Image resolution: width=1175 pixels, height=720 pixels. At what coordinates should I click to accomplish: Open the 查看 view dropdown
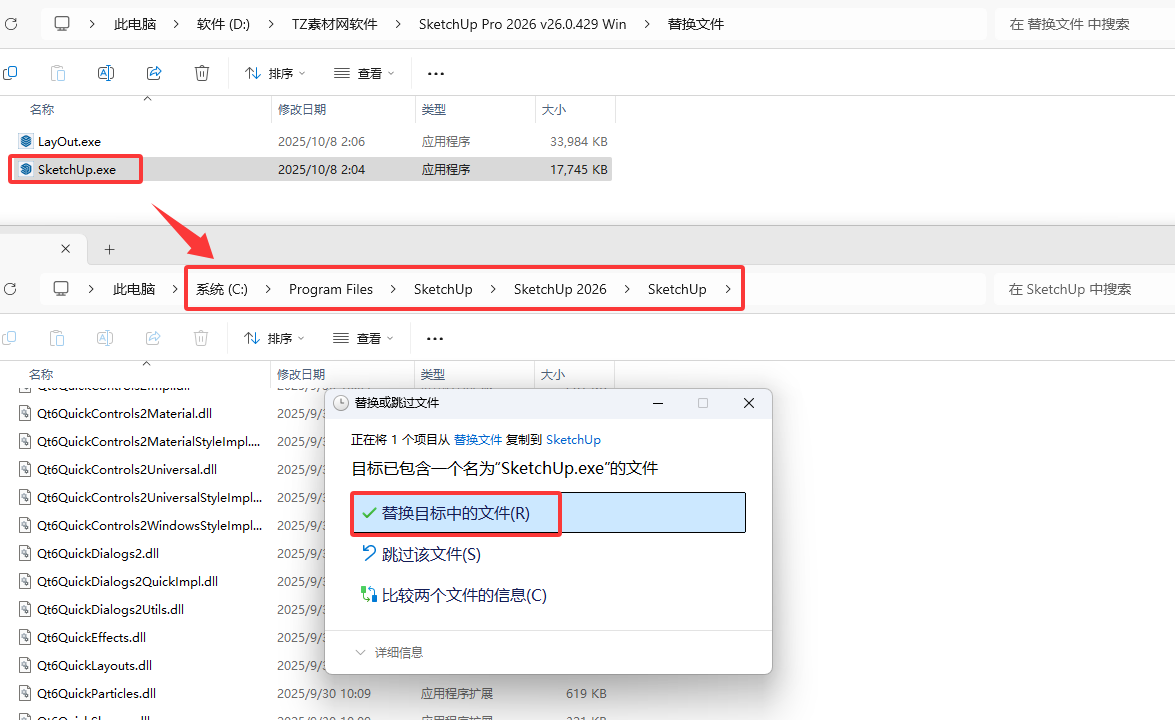(x=364, y=72)
